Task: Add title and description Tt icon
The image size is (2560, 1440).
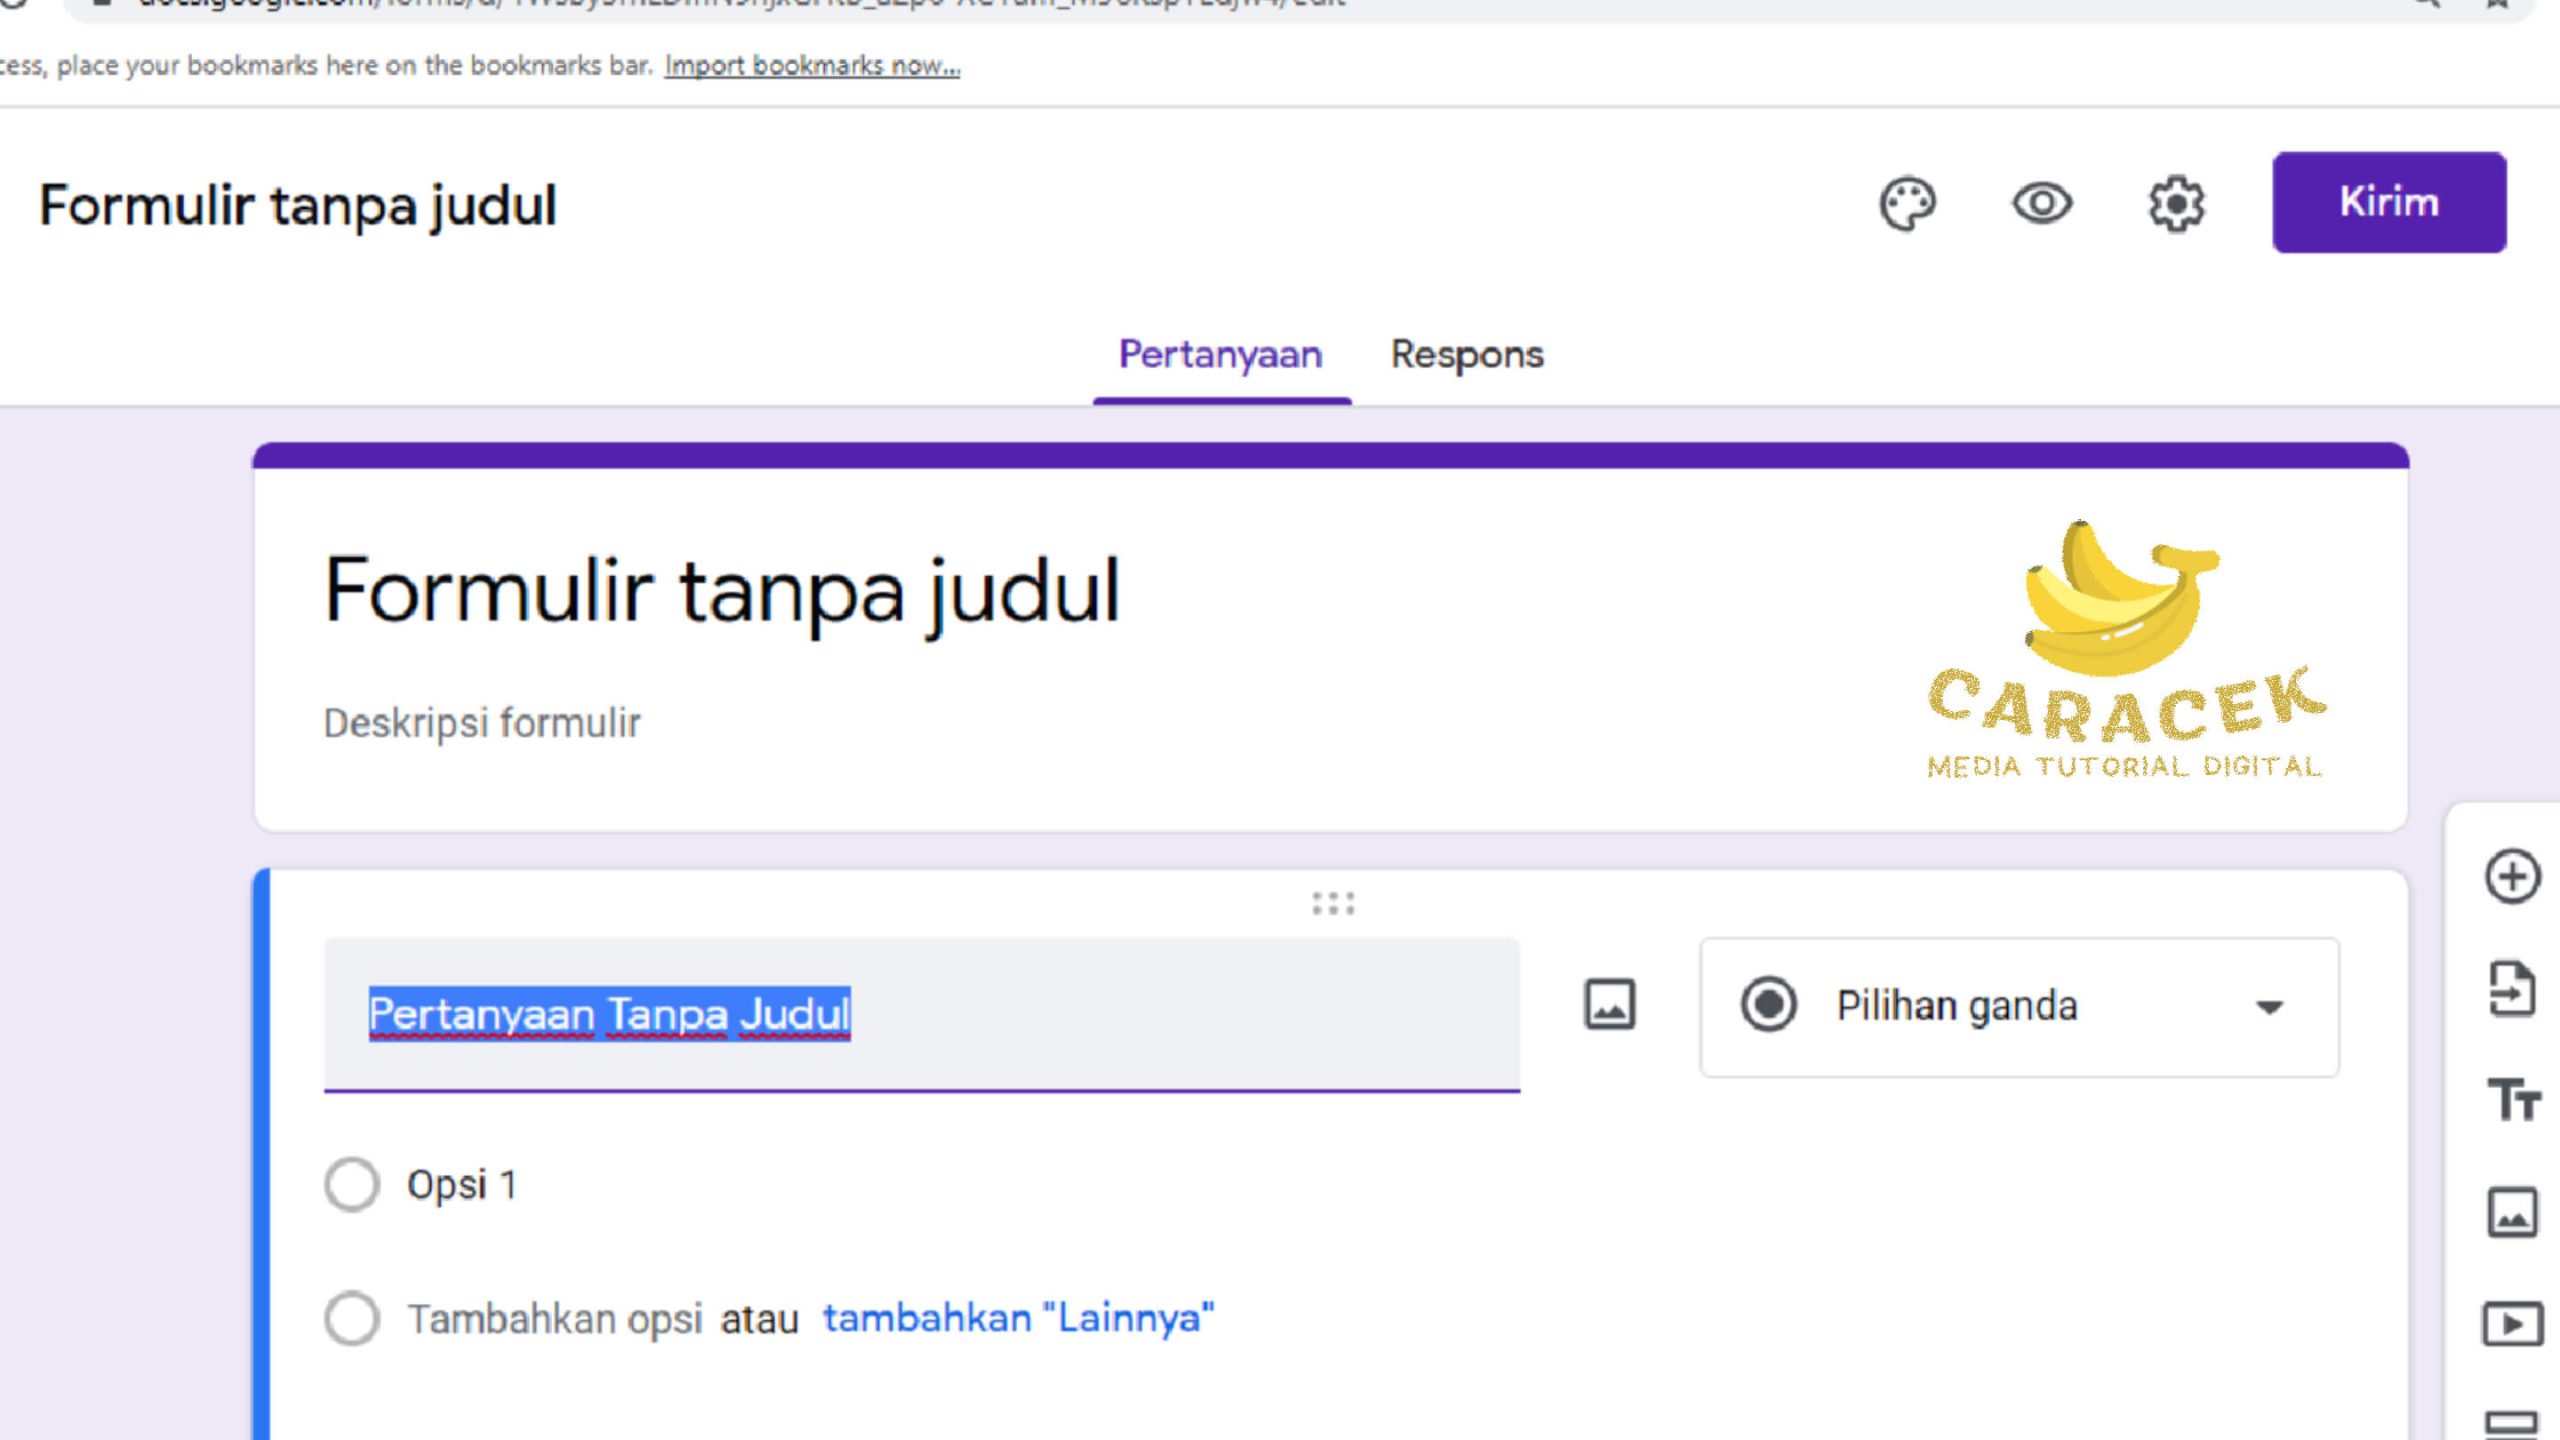Action: point(2512,1100)
